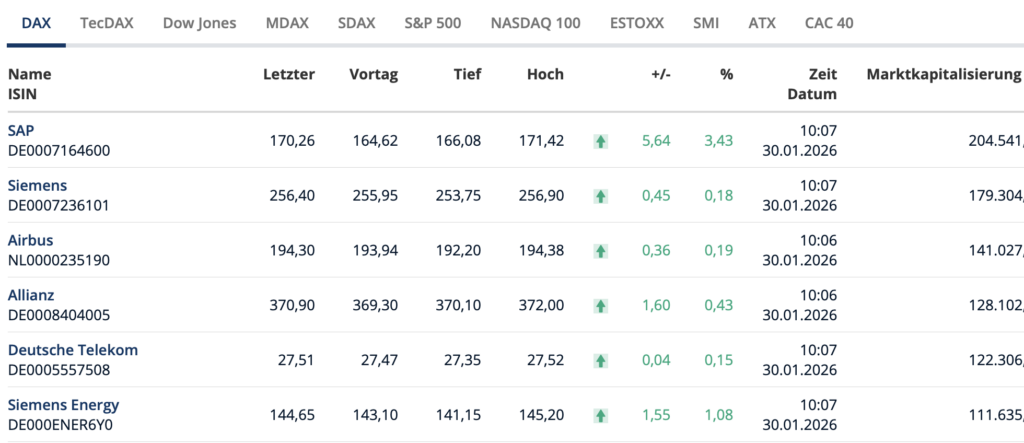Switch to the TecDAX tab
This screenshot has width=1024, height=443.
pyautogui.click(x=110, y=22)
